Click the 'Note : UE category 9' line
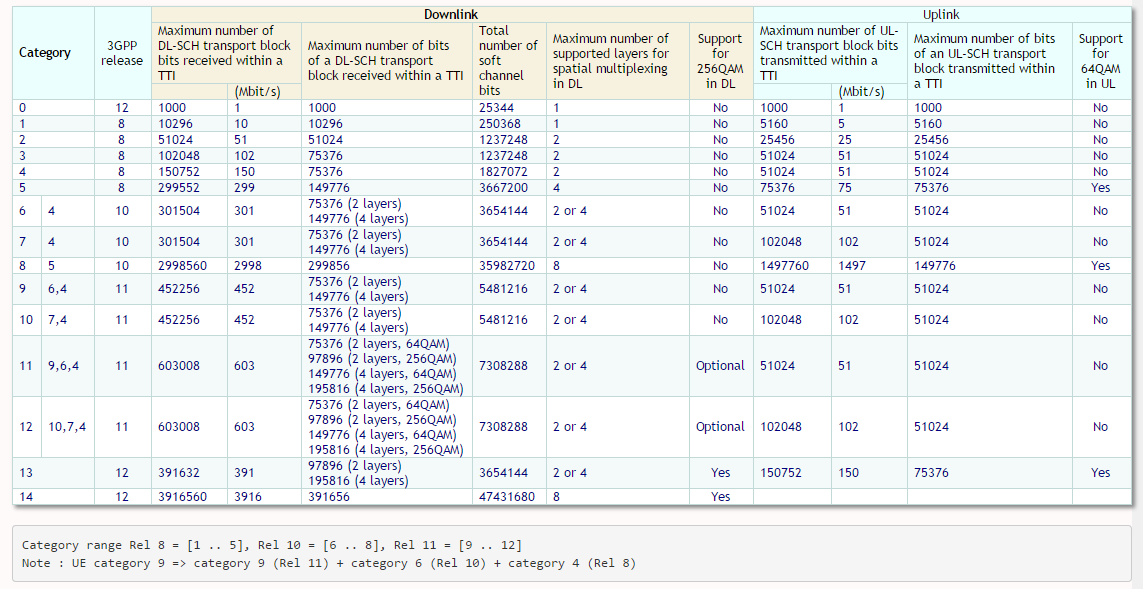This screenshot has height=589, width=1143. [329, 563]
